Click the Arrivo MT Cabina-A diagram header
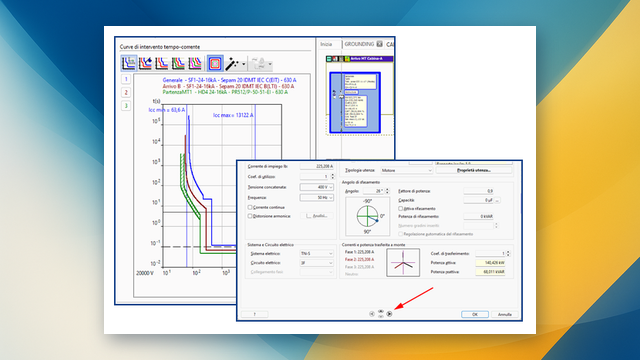This screenshot has width=640, height=360. coord(360,59)
